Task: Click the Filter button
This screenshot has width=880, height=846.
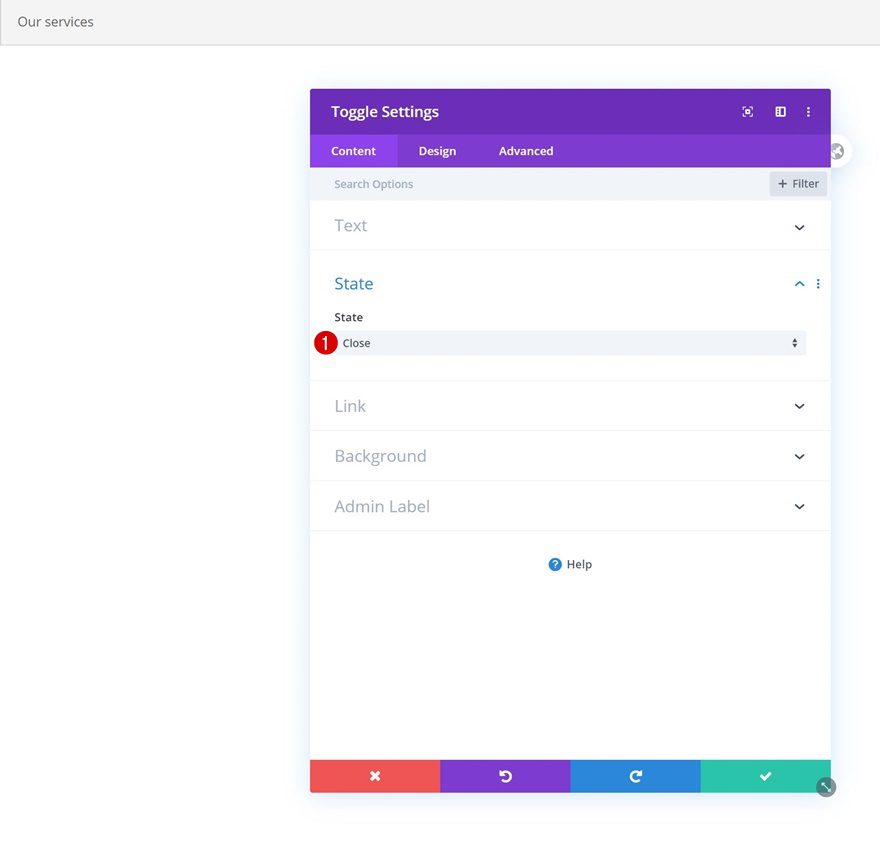Action: tap(797, 183)
